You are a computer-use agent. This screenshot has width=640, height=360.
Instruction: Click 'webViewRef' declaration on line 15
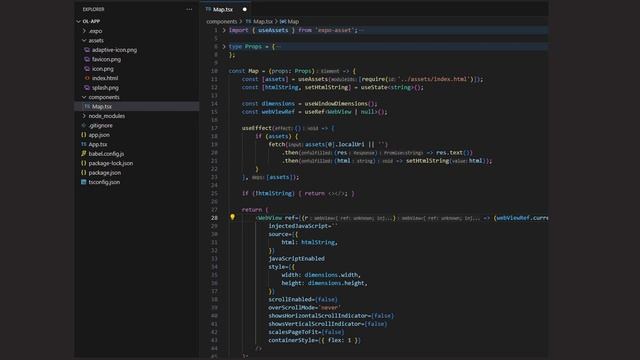point(278,112)
